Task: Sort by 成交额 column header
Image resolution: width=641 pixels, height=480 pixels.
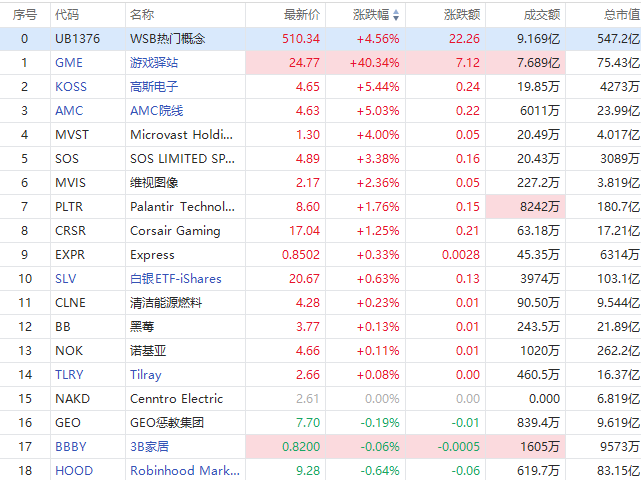Action: 542,15
